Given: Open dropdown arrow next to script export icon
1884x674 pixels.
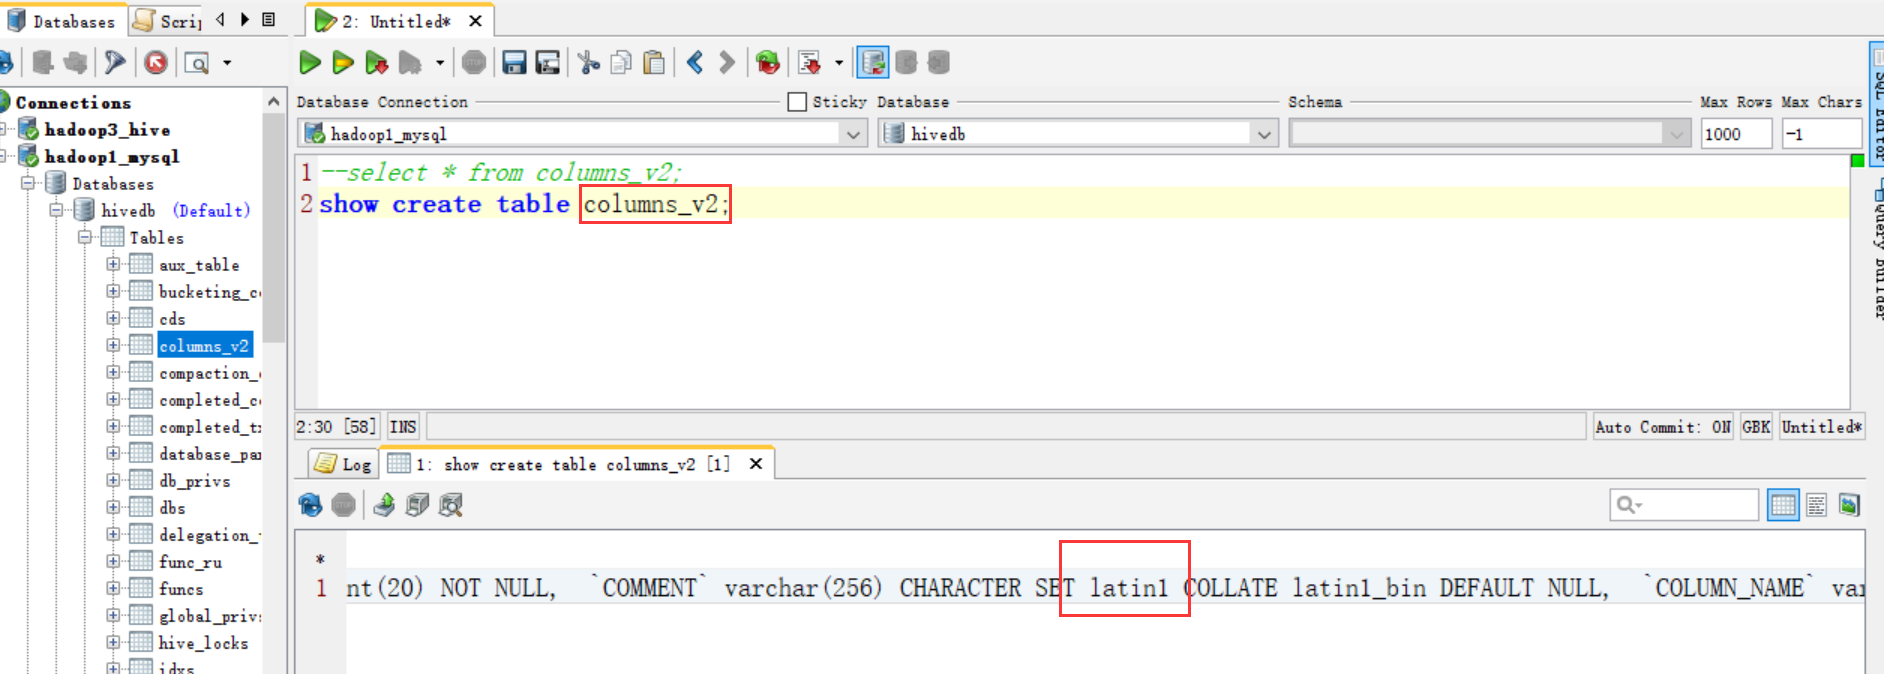Looking at the screenshot, I should [x=838, y=63].
